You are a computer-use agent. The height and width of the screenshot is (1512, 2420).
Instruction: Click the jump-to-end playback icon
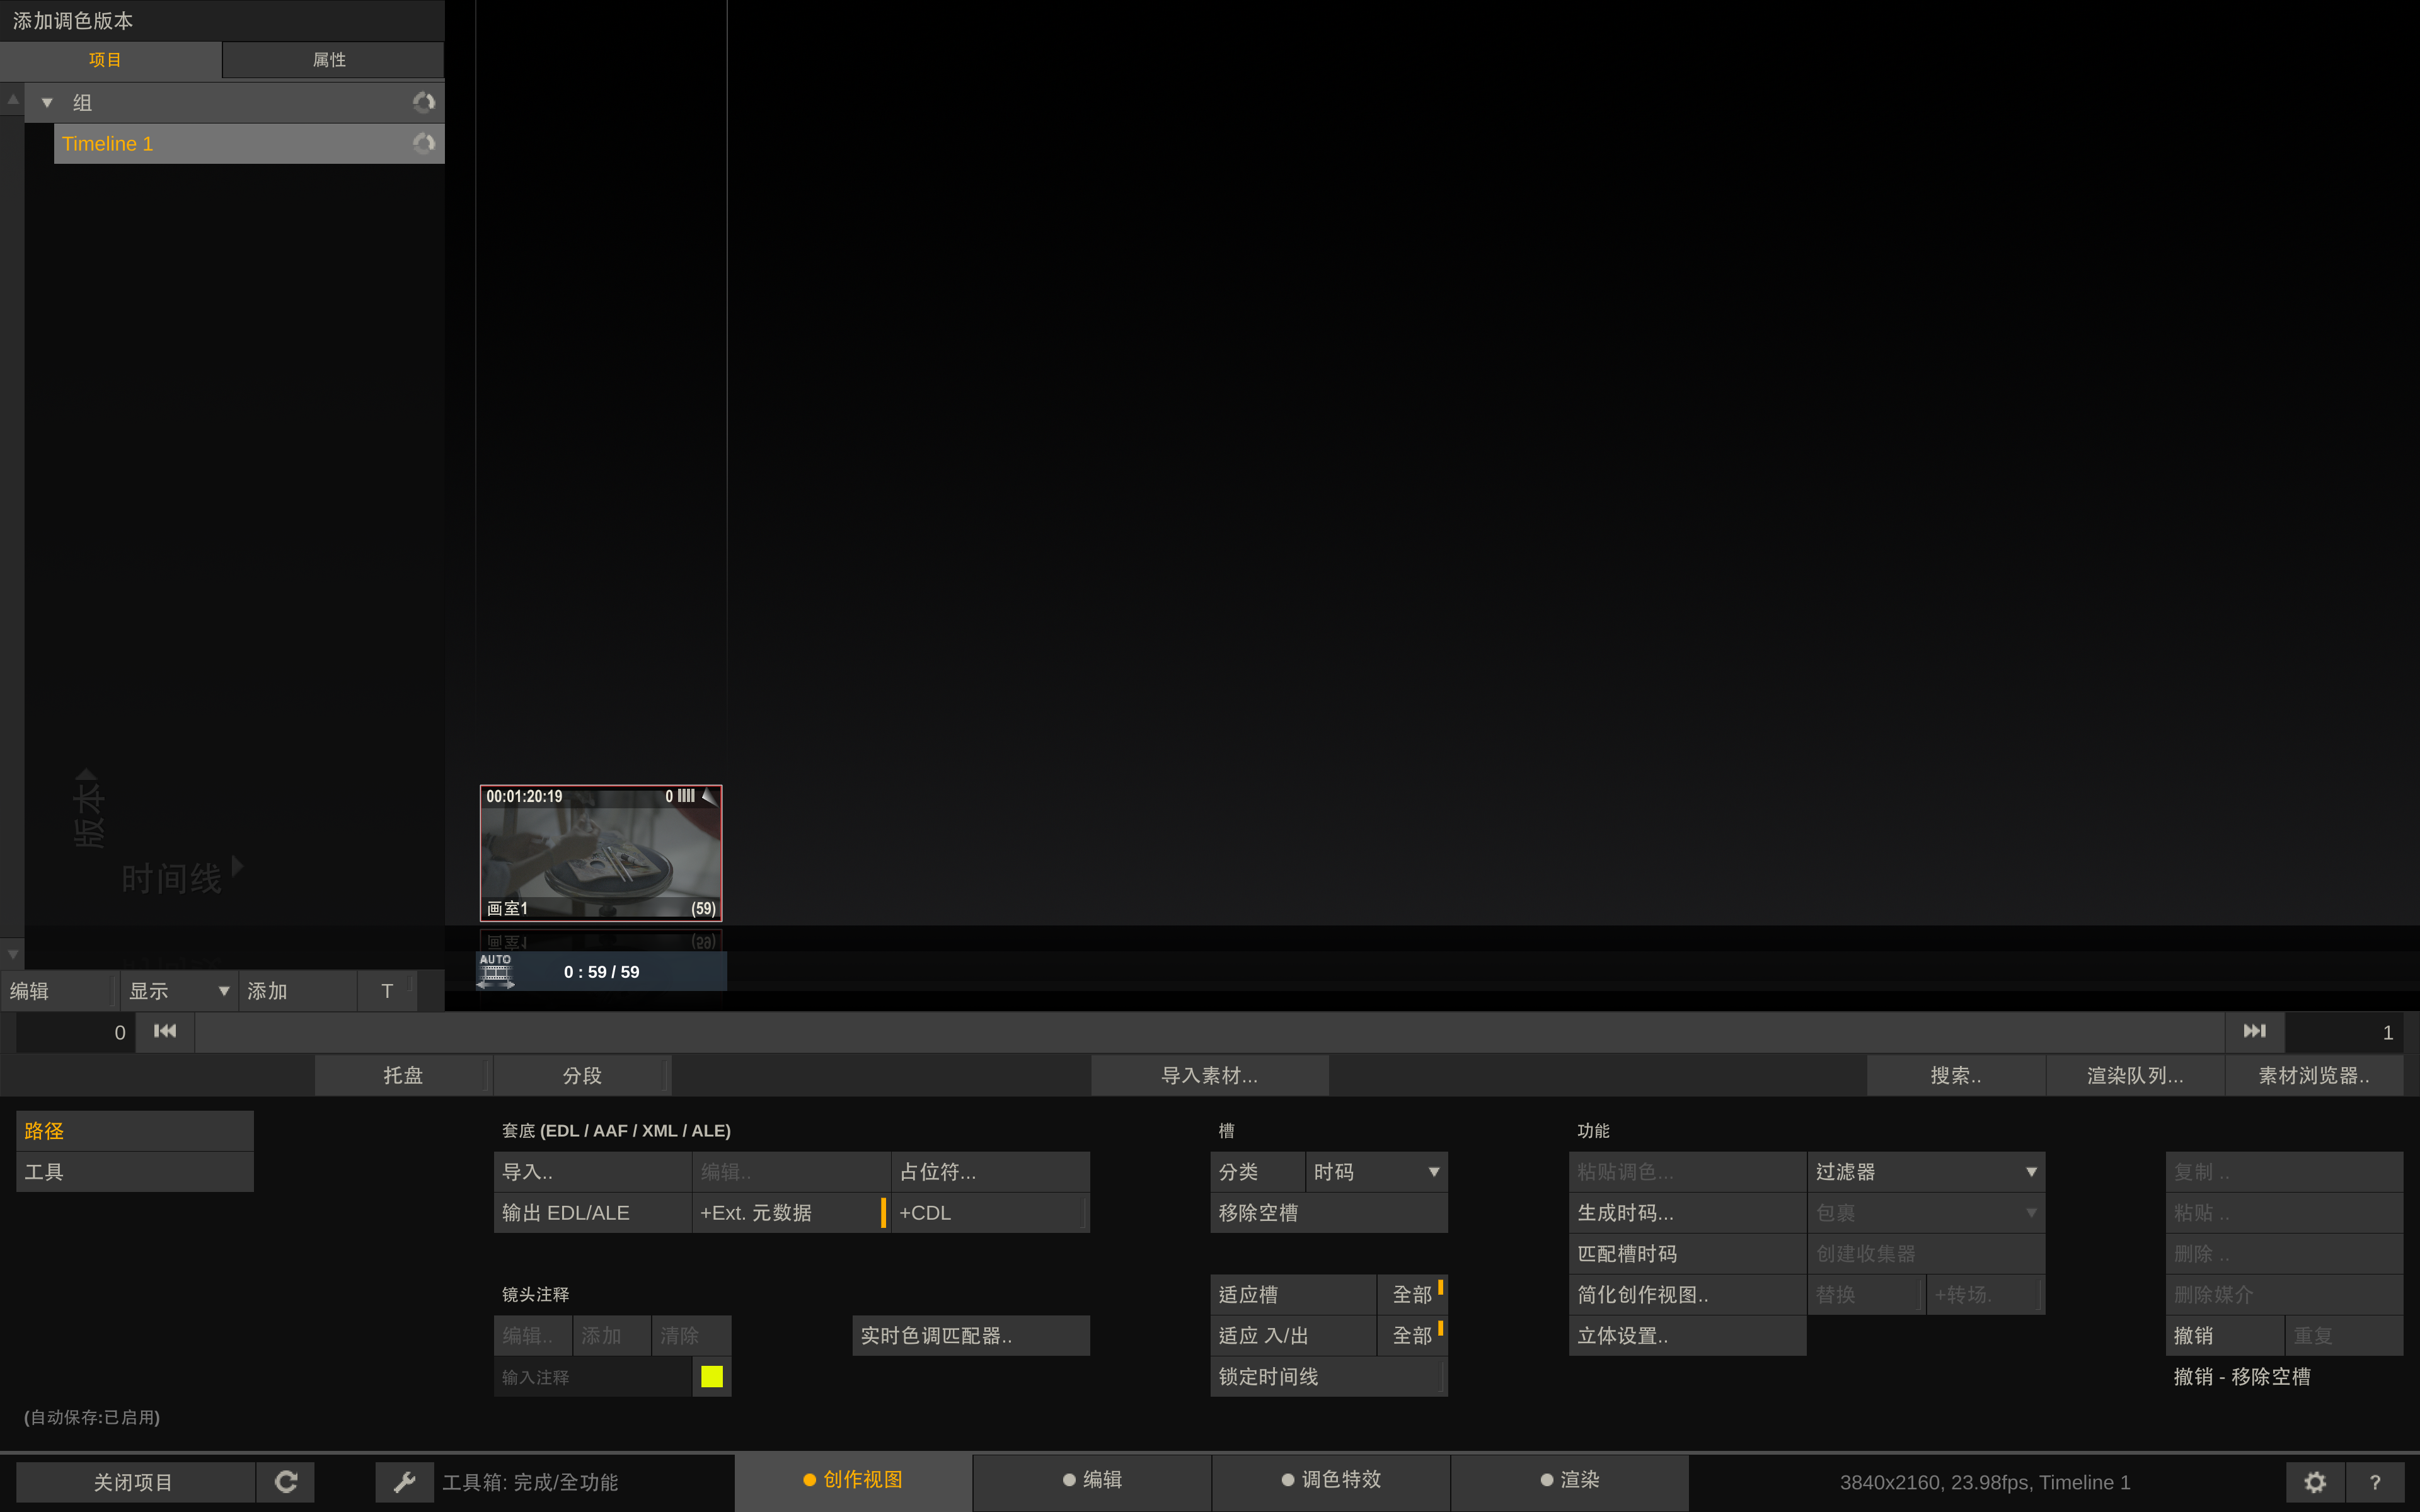click(x=2254, y=1031)
